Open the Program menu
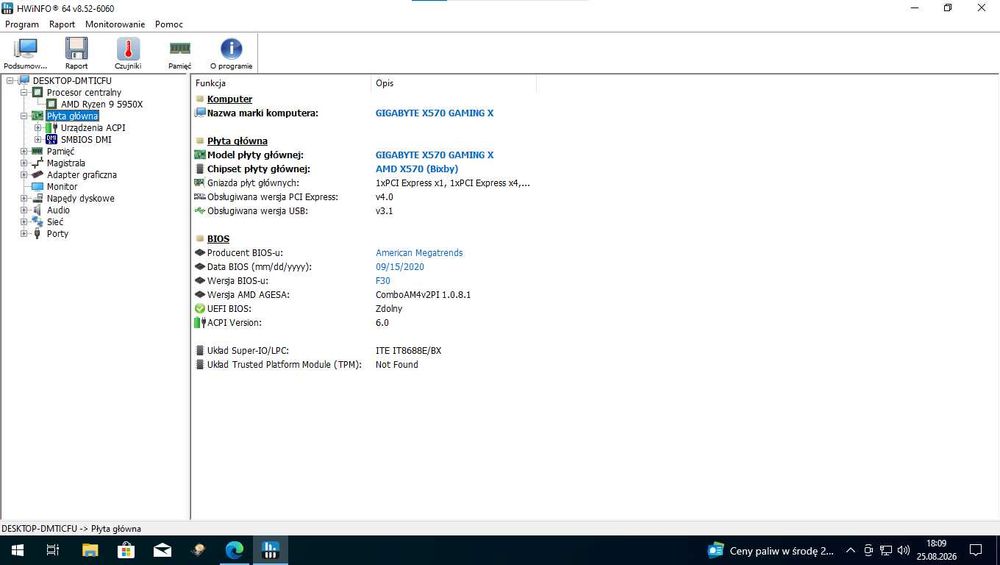 [x=22, y=24]
